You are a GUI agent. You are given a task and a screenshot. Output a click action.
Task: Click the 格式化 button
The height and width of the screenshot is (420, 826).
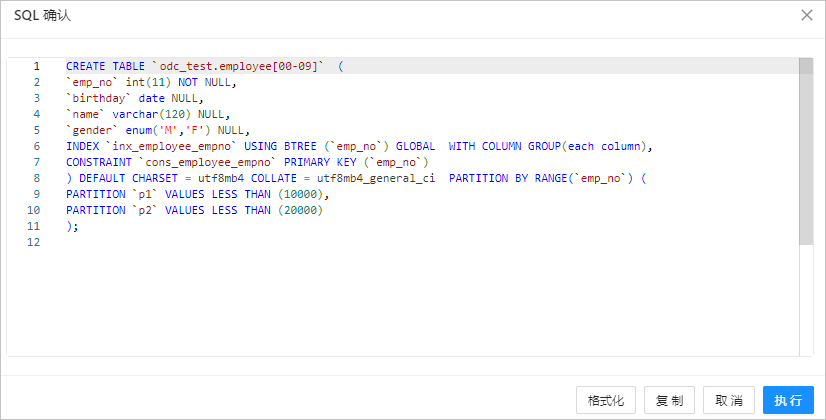(606, 400)
